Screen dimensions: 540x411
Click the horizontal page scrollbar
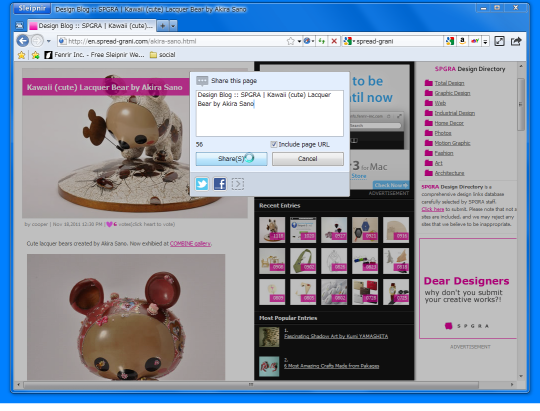251,384
